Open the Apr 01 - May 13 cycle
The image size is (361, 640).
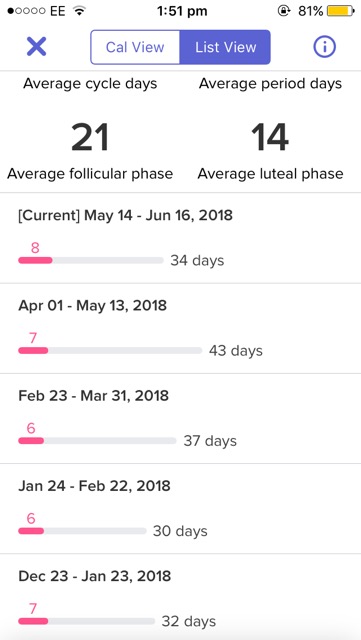(180, 328)
